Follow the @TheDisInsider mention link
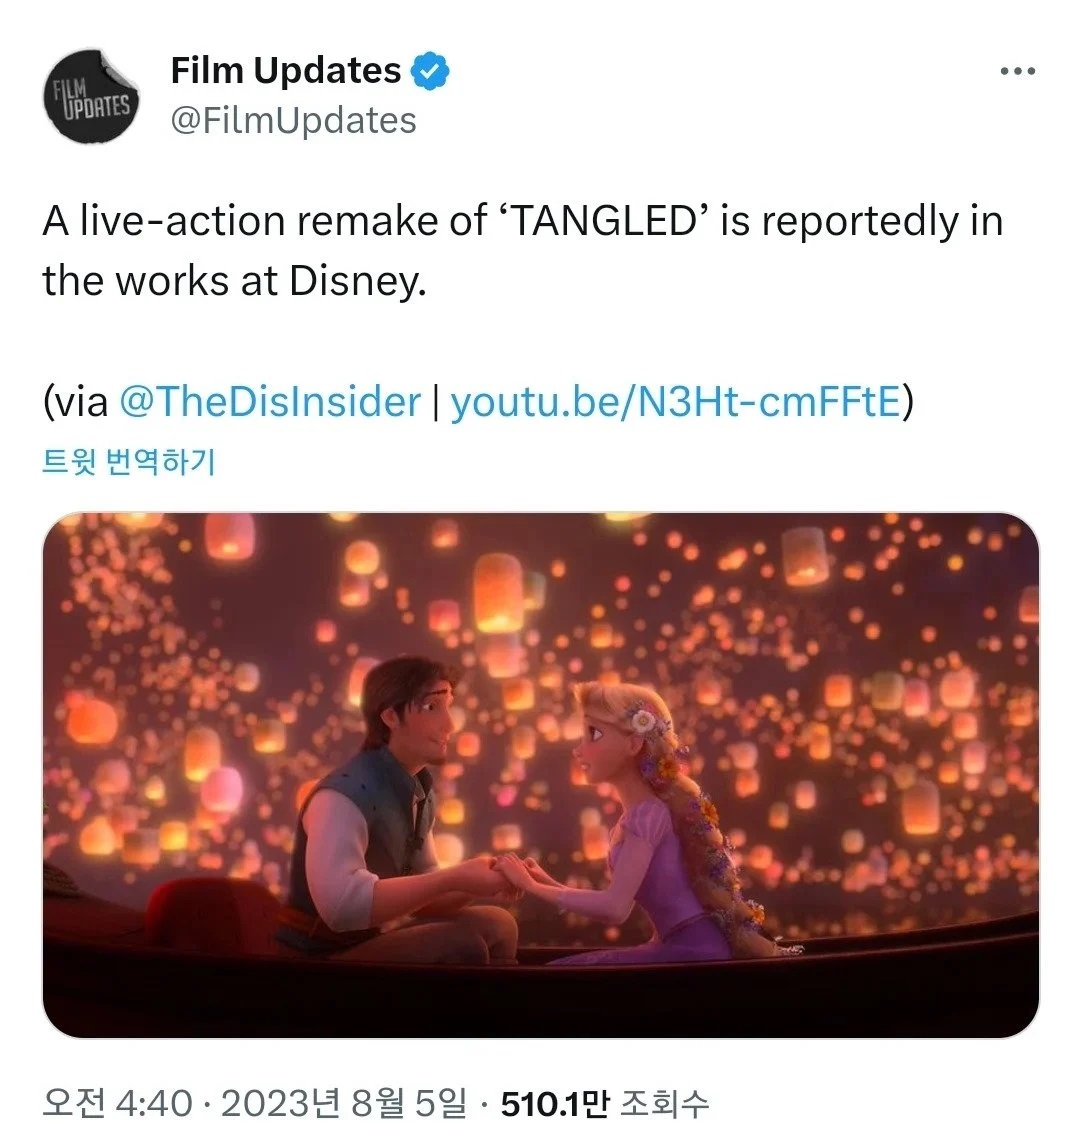Image resolution: width=1080 pixels, height=1123 pixels. pos(270,401)
